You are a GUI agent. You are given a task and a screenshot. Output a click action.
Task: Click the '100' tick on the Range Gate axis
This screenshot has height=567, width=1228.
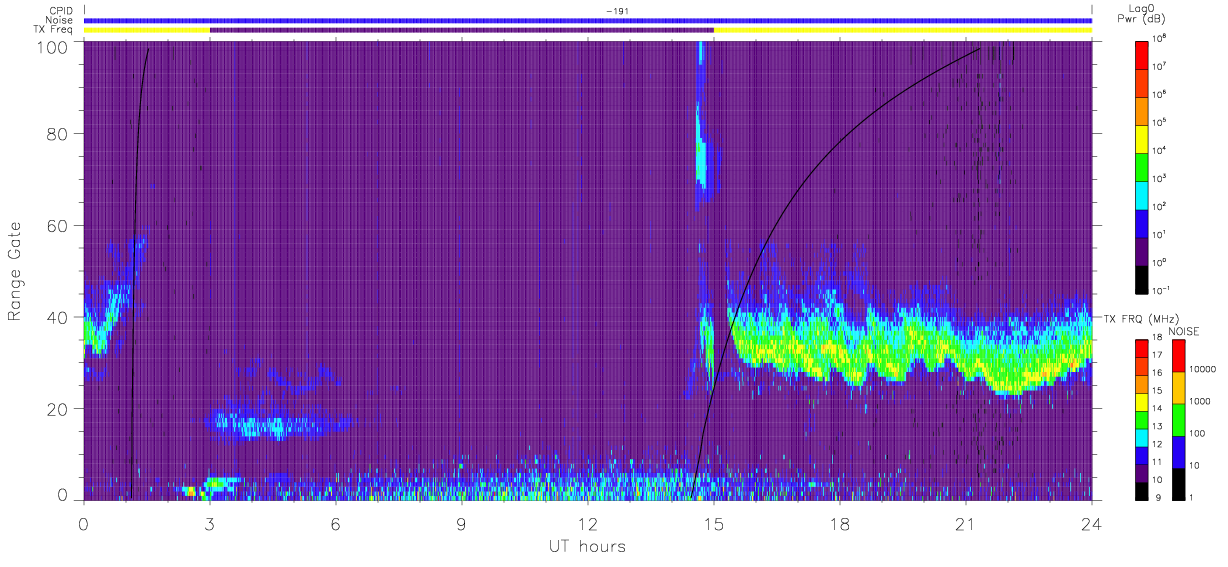tap(52, 46)
